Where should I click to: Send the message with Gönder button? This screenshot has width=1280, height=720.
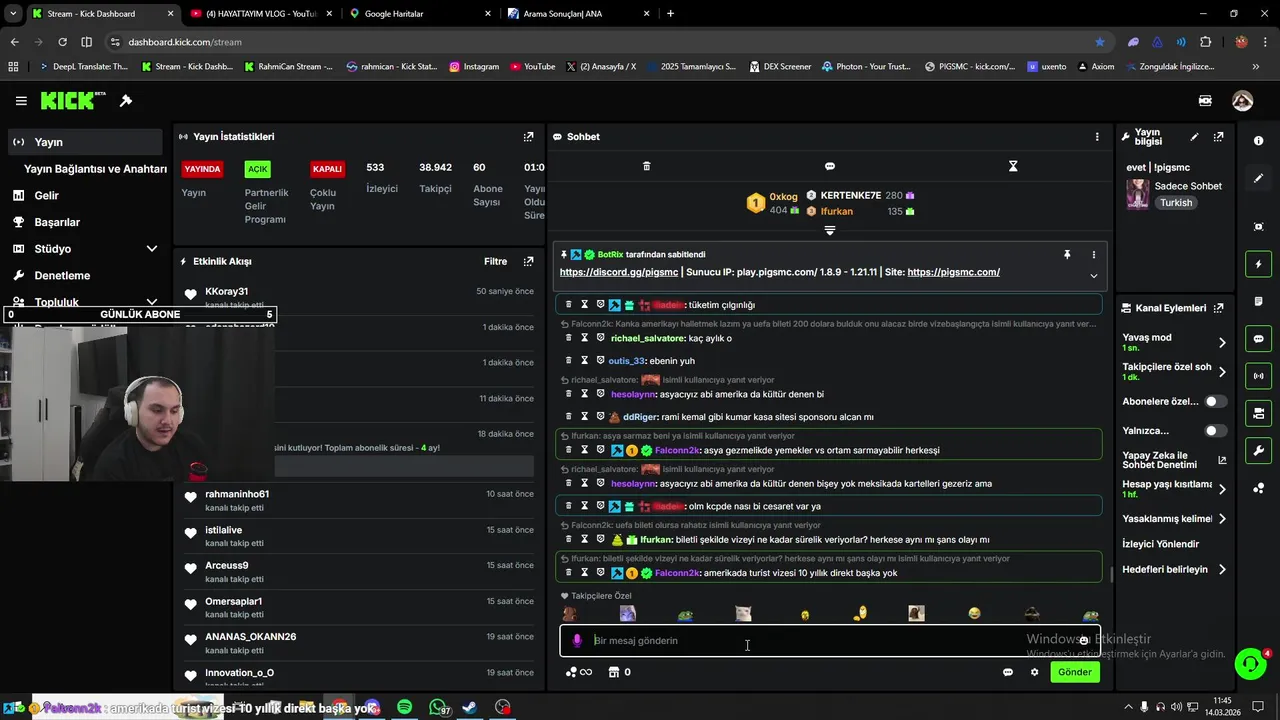click(1075, 672)
